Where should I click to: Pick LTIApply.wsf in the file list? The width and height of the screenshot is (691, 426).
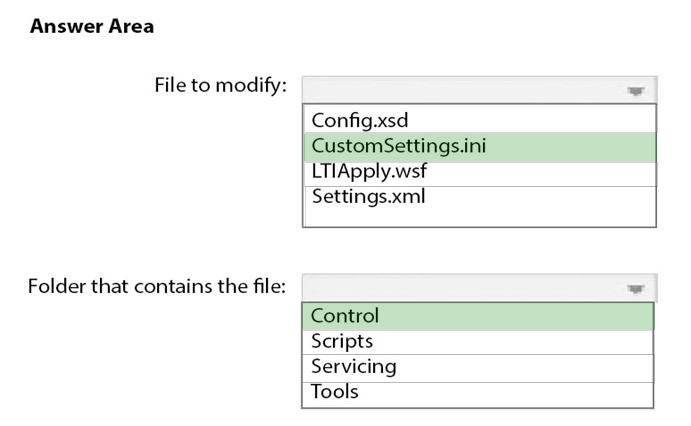tap(479, 174)
